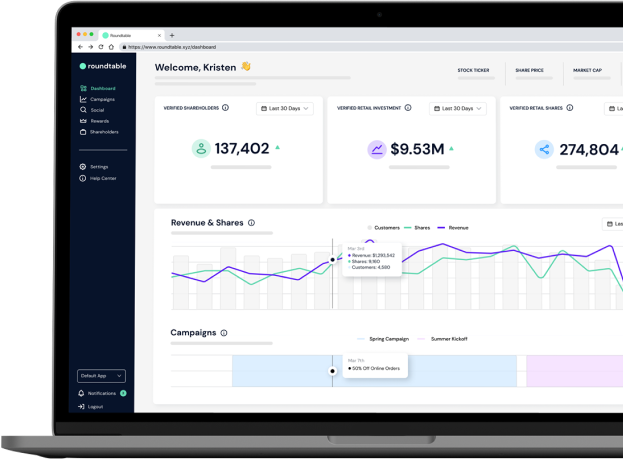Image resolution: width=623 pixels, height=459 pixels.
Task: Click the Dashboard icon in sidebar
Action: (x=83, y=88)
